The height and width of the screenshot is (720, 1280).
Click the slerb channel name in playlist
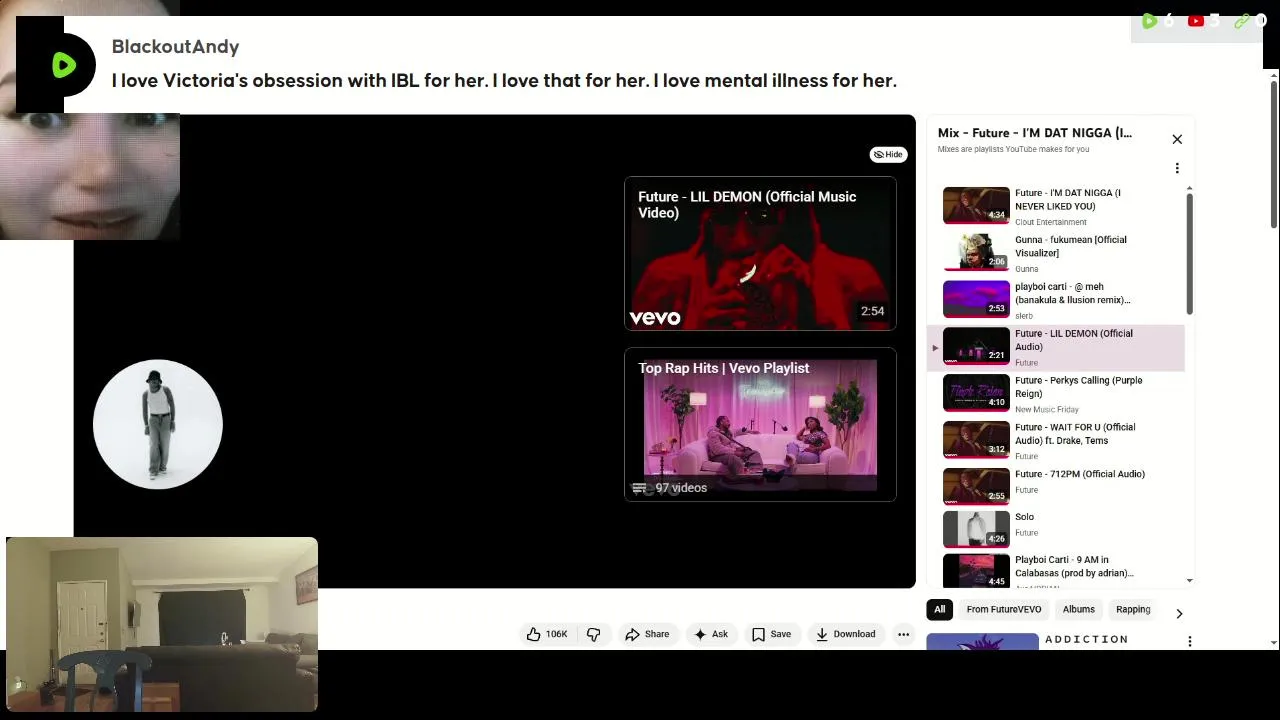[x=1024, y=316]
